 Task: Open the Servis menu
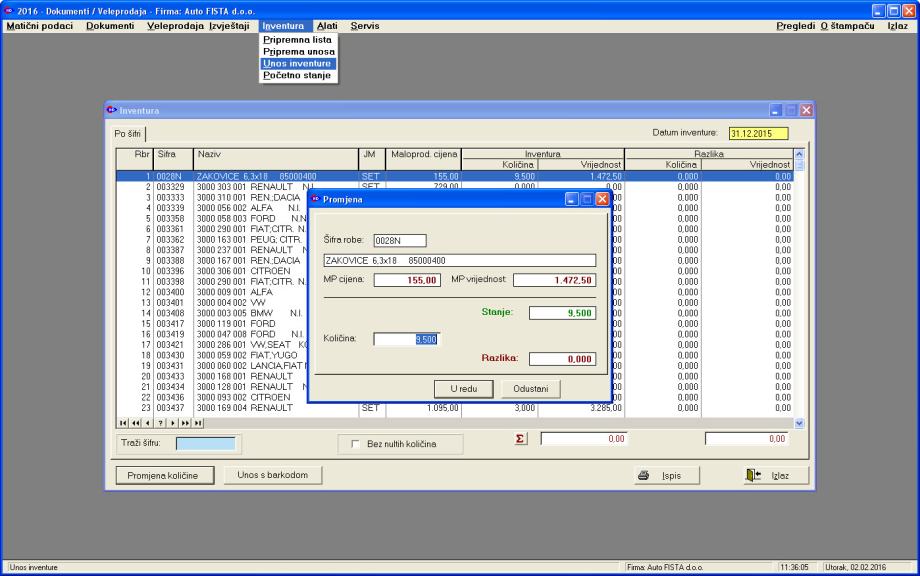click(364, 26)
